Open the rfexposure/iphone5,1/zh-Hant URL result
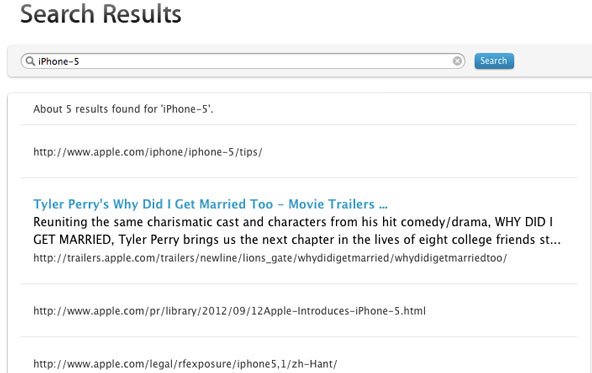592x373 pixels. pos(185,364)
